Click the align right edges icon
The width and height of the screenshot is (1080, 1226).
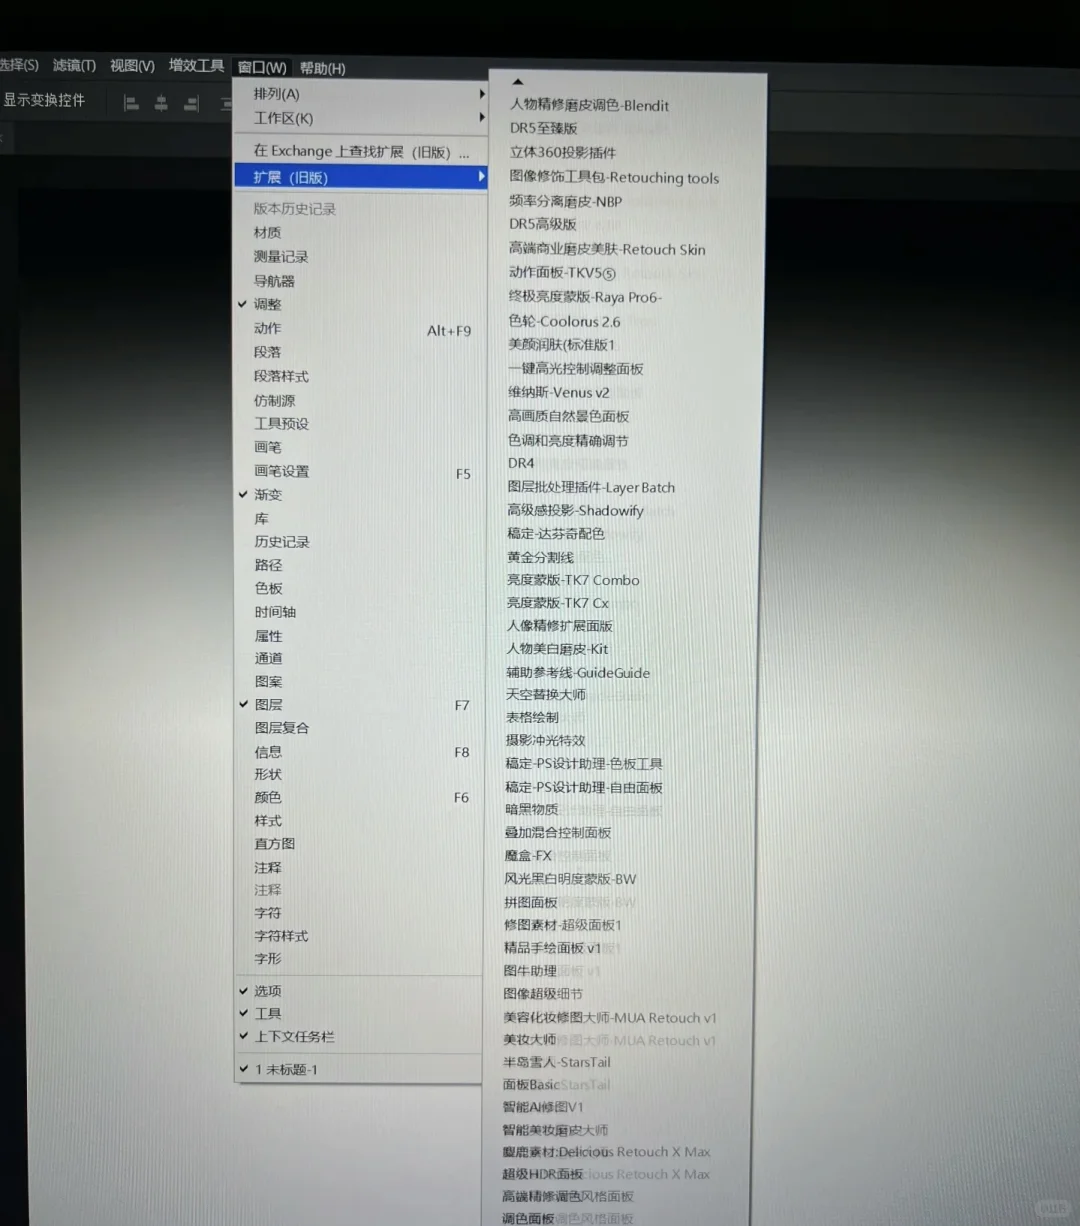[190, 103]
